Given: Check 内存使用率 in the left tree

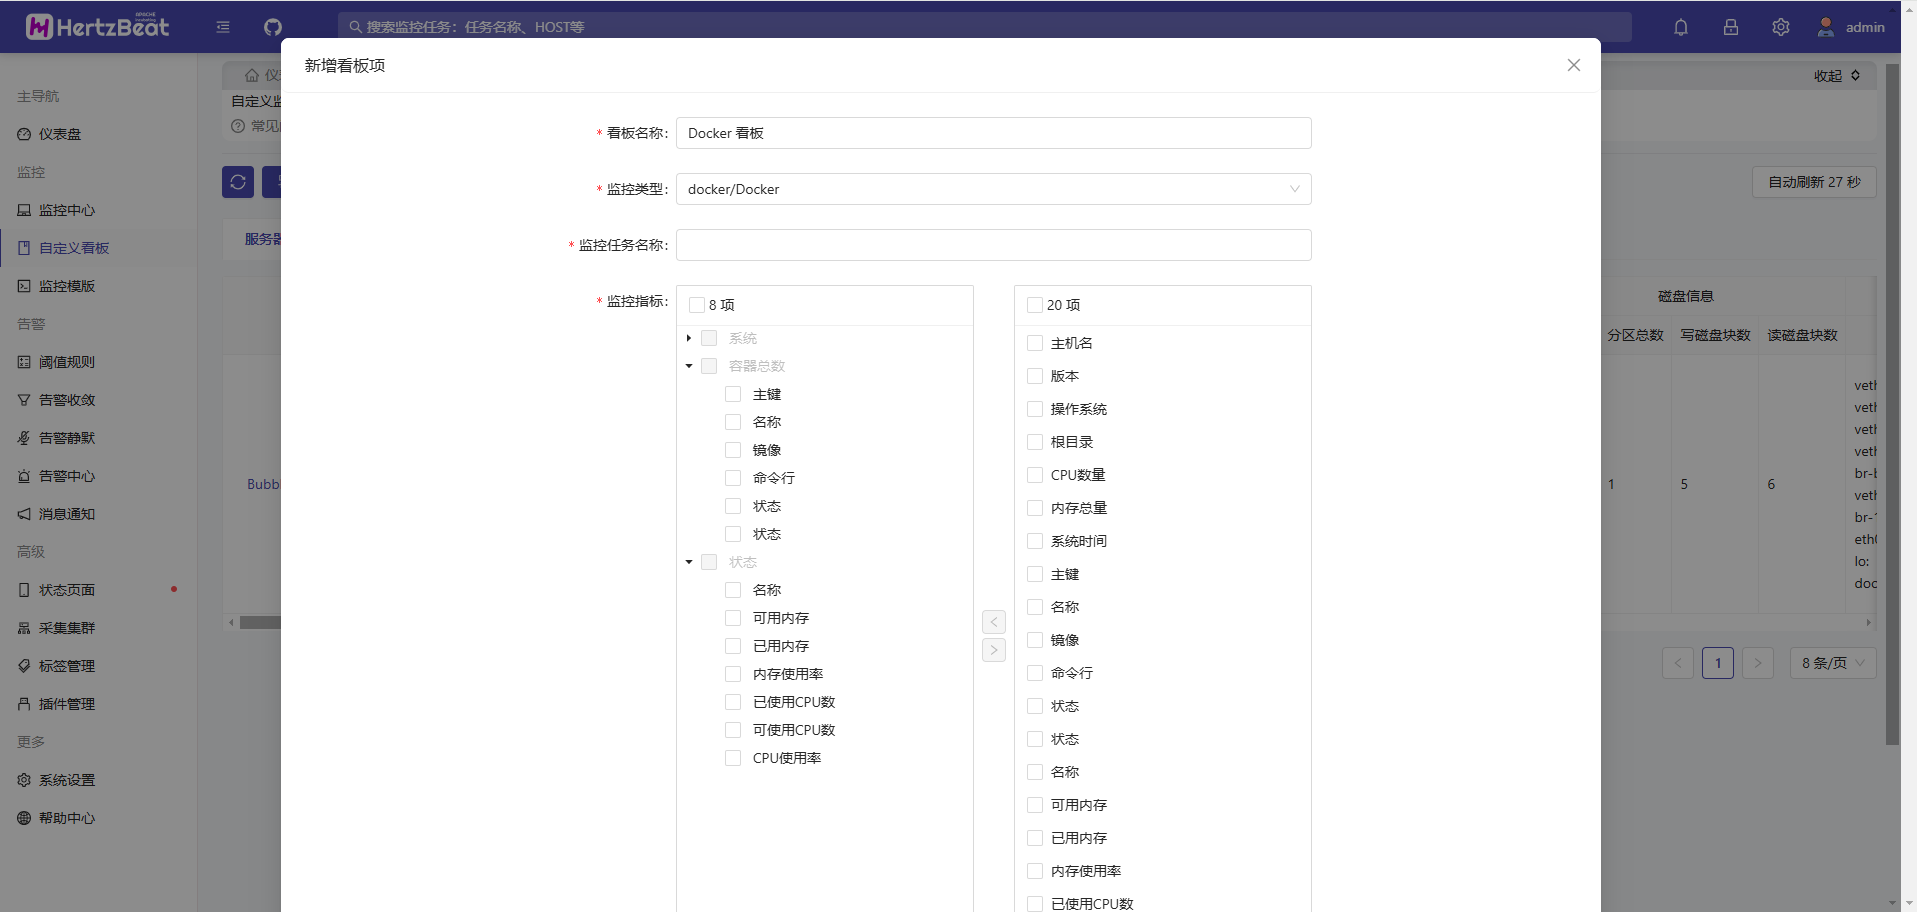Looking at the screenshot, I should click(733, 674).
